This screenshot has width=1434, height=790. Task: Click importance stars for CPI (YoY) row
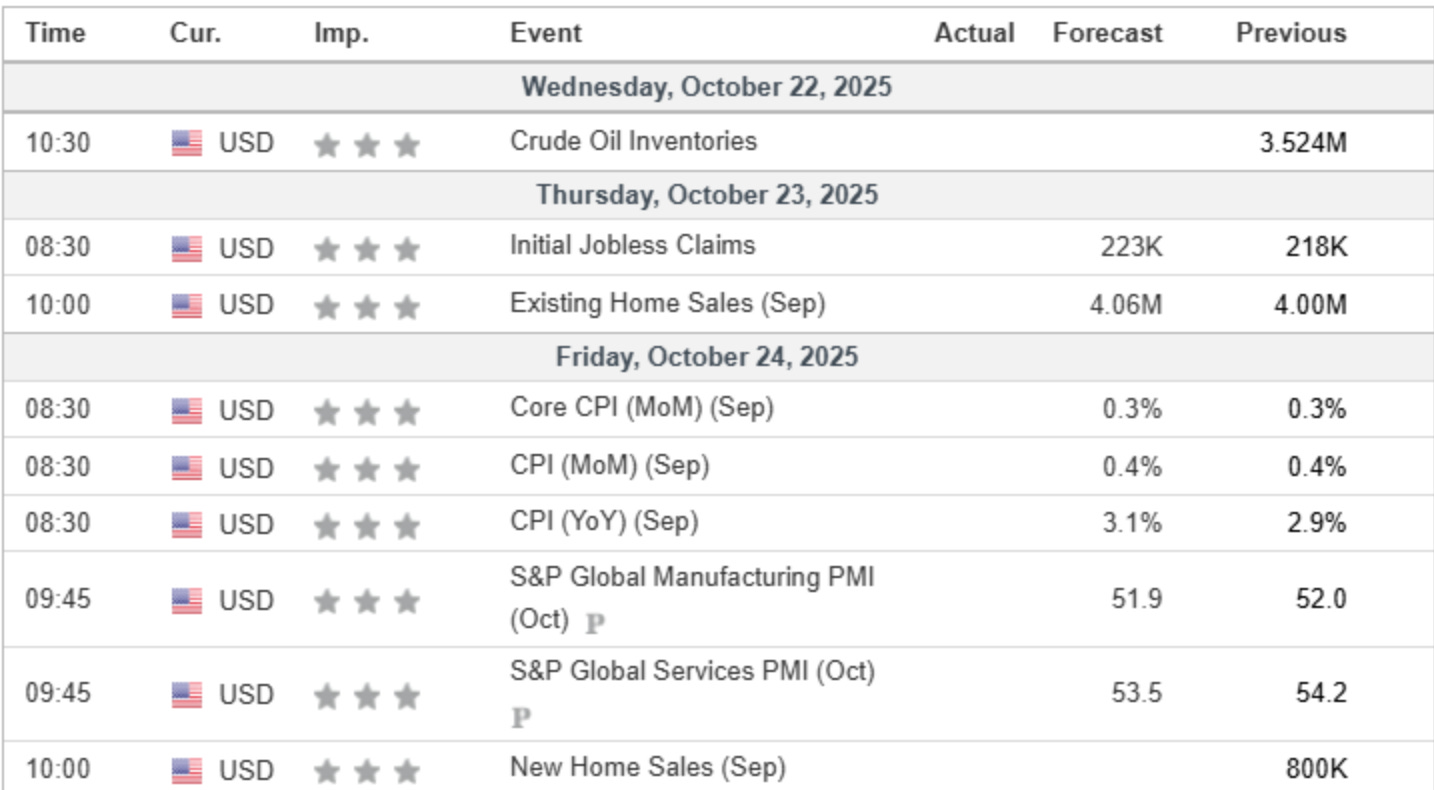(x=366, y=524)
